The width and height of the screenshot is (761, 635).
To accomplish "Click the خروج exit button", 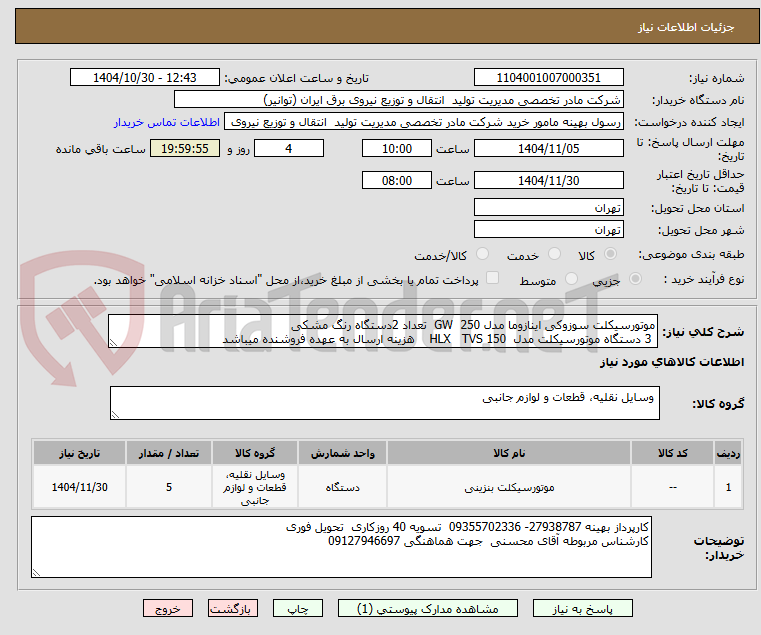I will [x=167, y=608].
